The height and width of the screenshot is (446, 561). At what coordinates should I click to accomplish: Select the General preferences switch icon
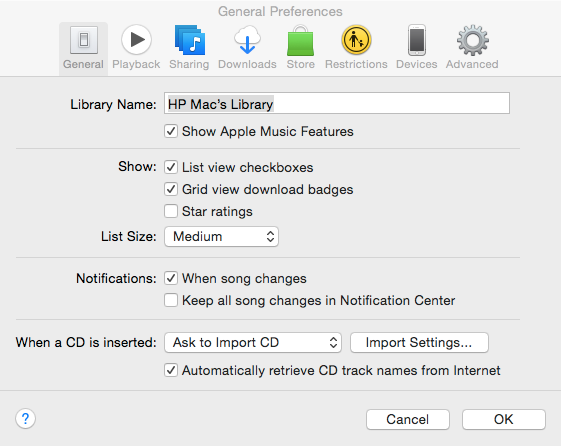click(84, 40)
